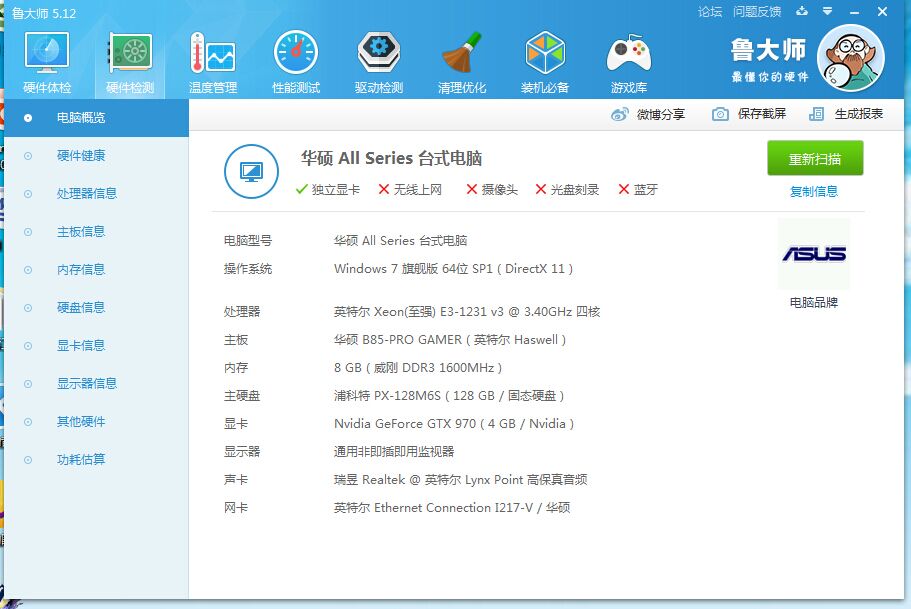The image size is (911, 609).
Task: Click the Nvidia GeForce GTX 970 value
Action: pos(454,424)
